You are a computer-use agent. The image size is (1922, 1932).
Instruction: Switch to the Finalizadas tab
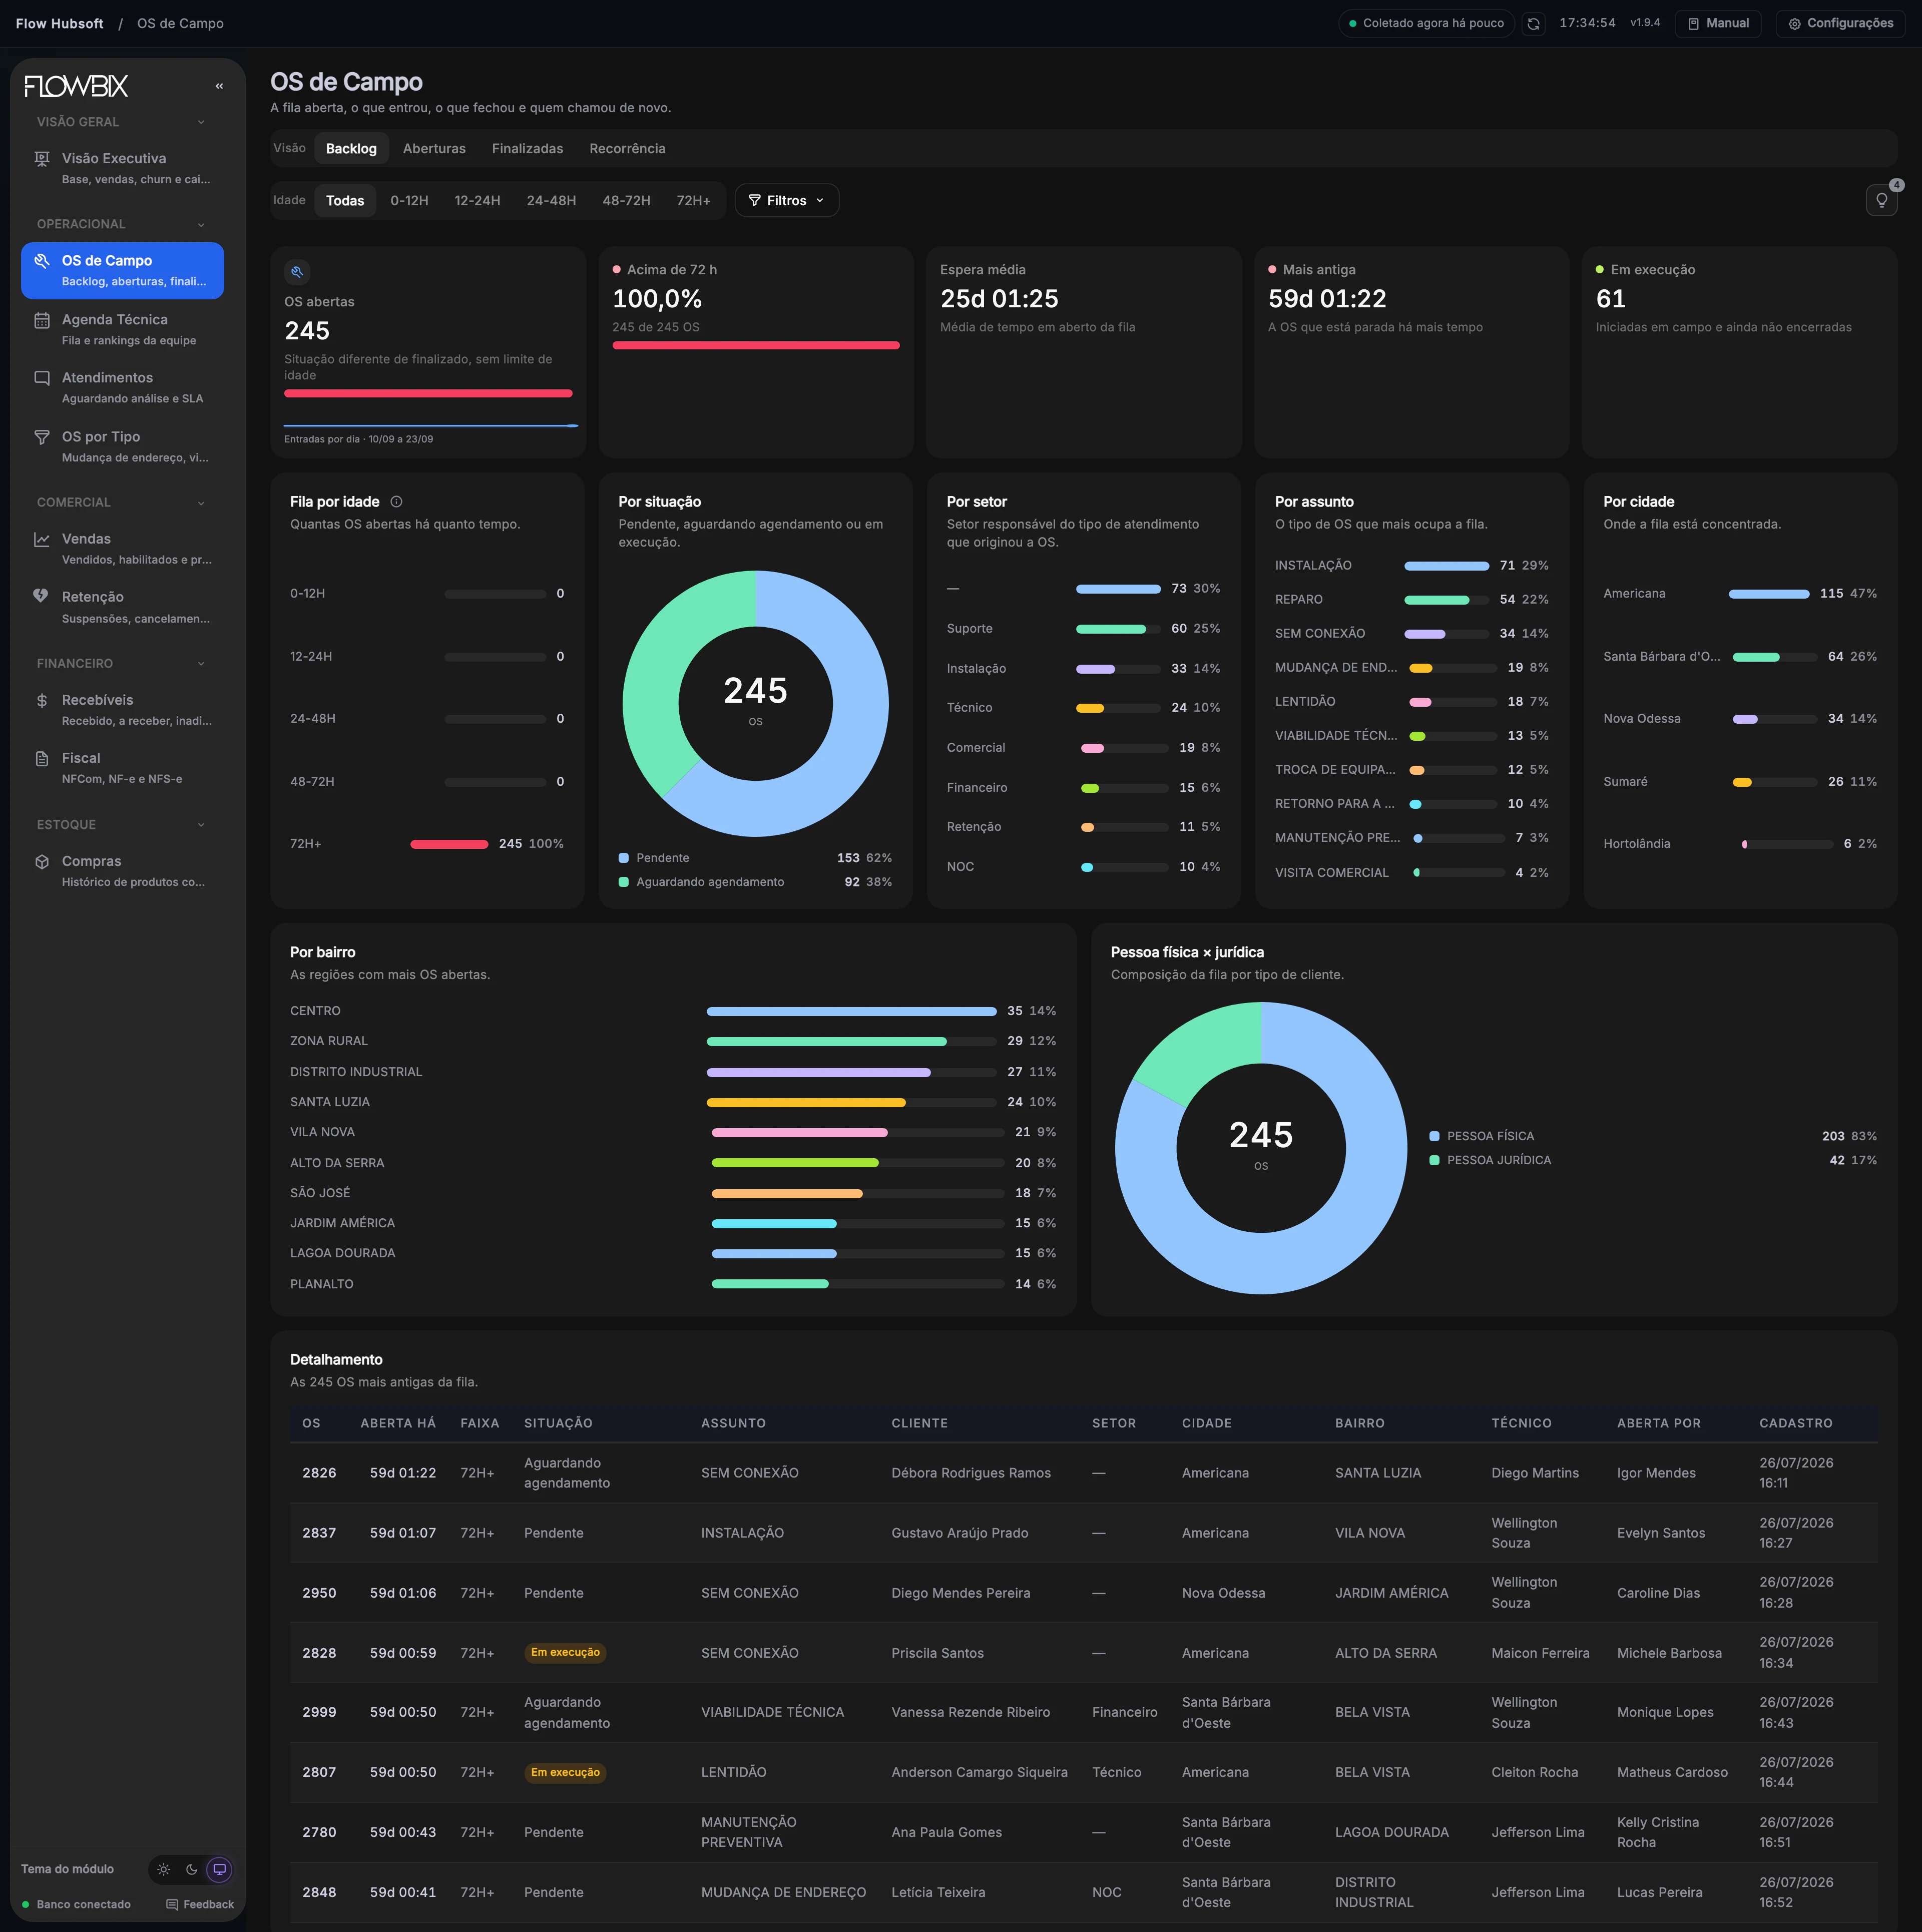click(527, 149)
